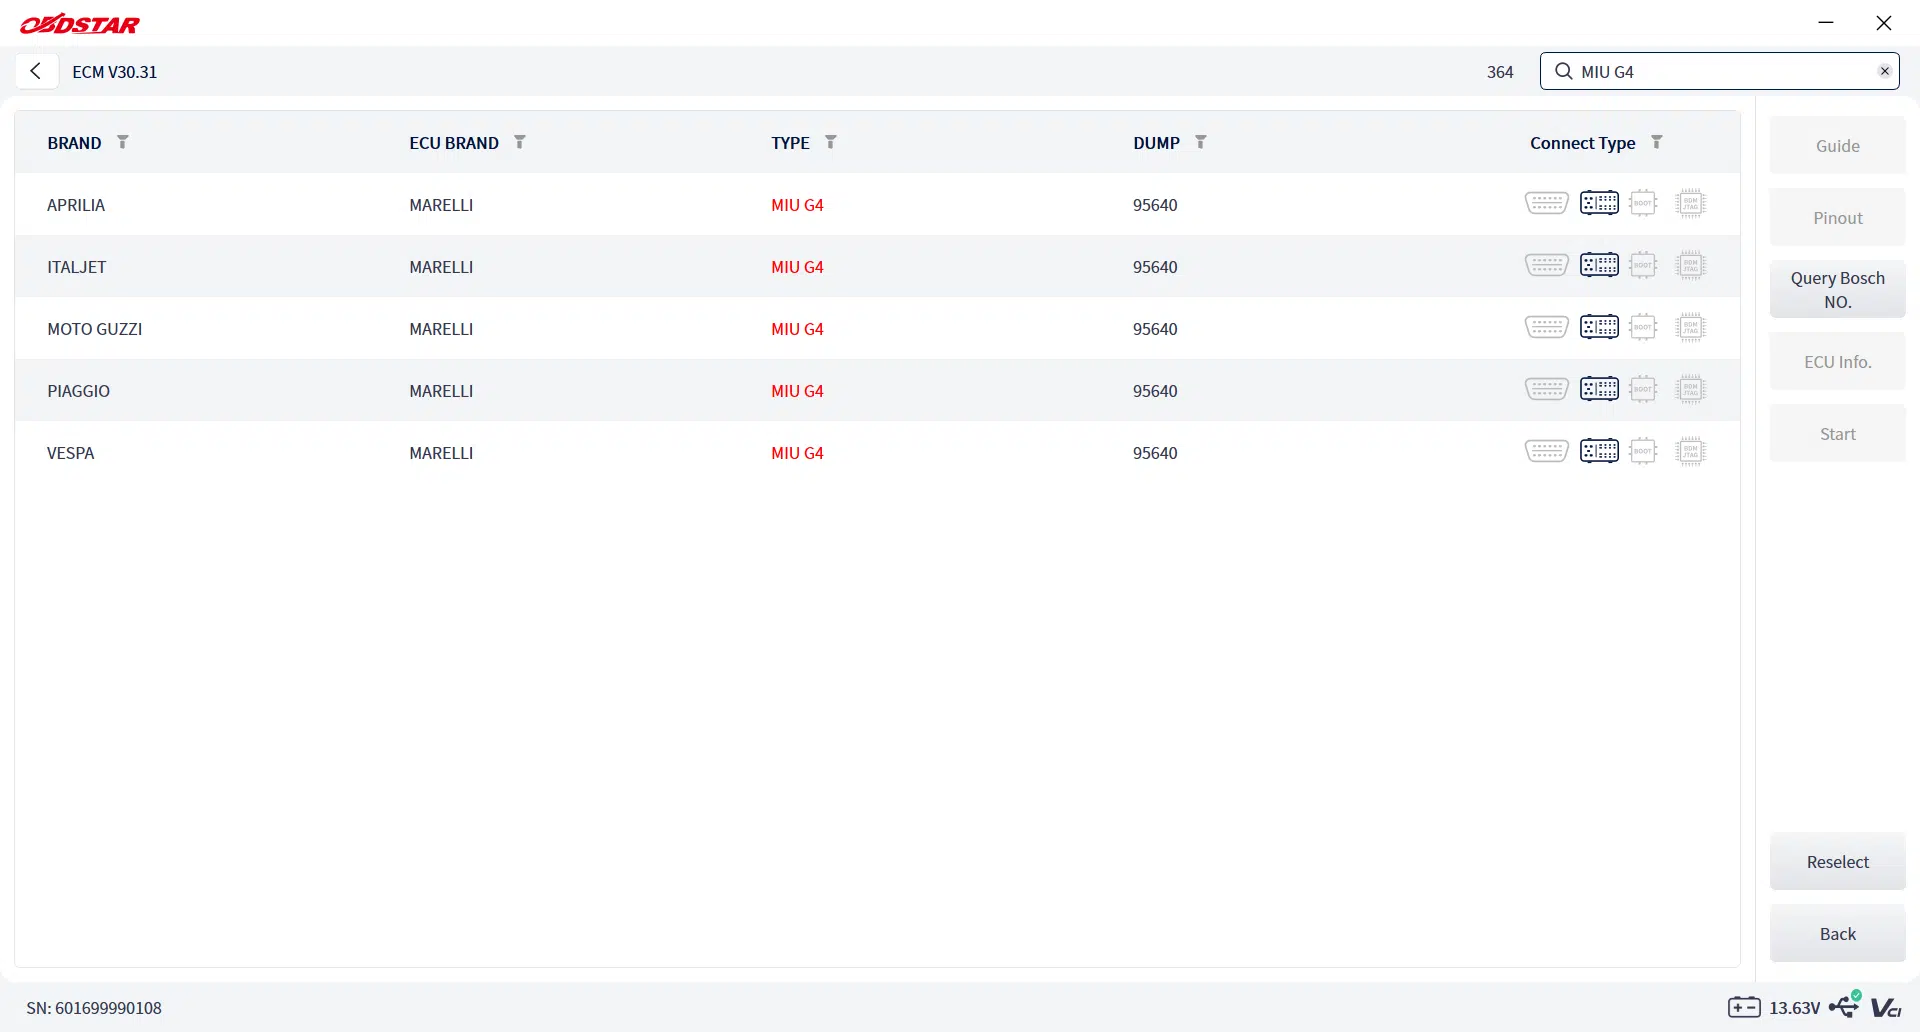Viewport: 1920px width, 1032px height.
Task: Close the OBDSTAR window
Action: [1884, 23]
